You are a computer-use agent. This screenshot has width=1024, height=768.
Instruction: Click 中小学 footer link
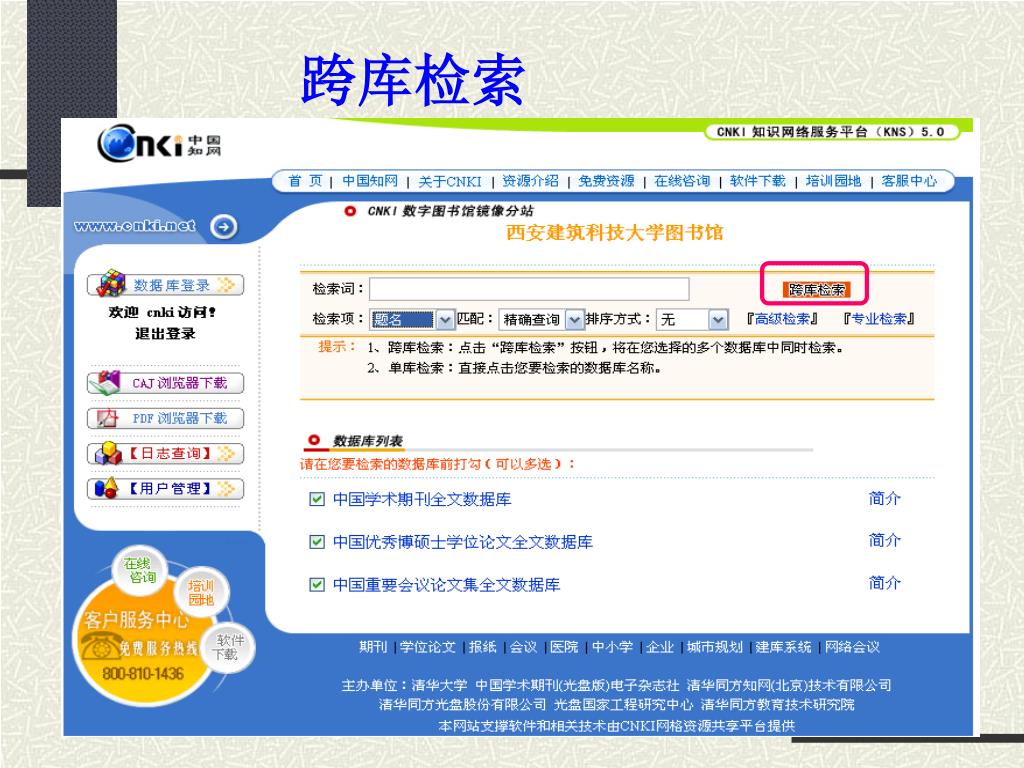pos(612,647)
